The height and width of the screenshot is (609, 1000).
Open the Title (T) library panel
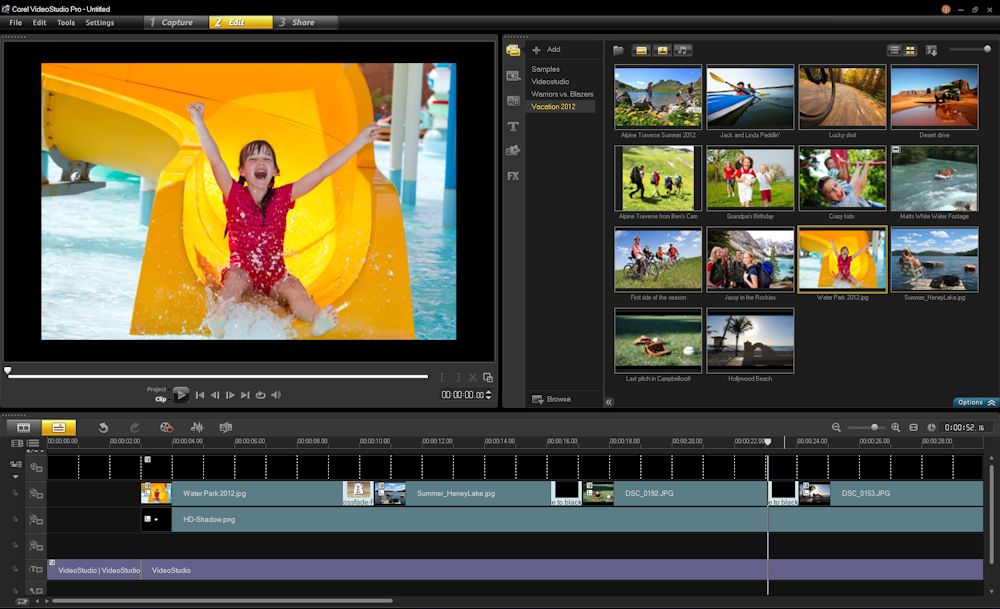pos(513,126)
